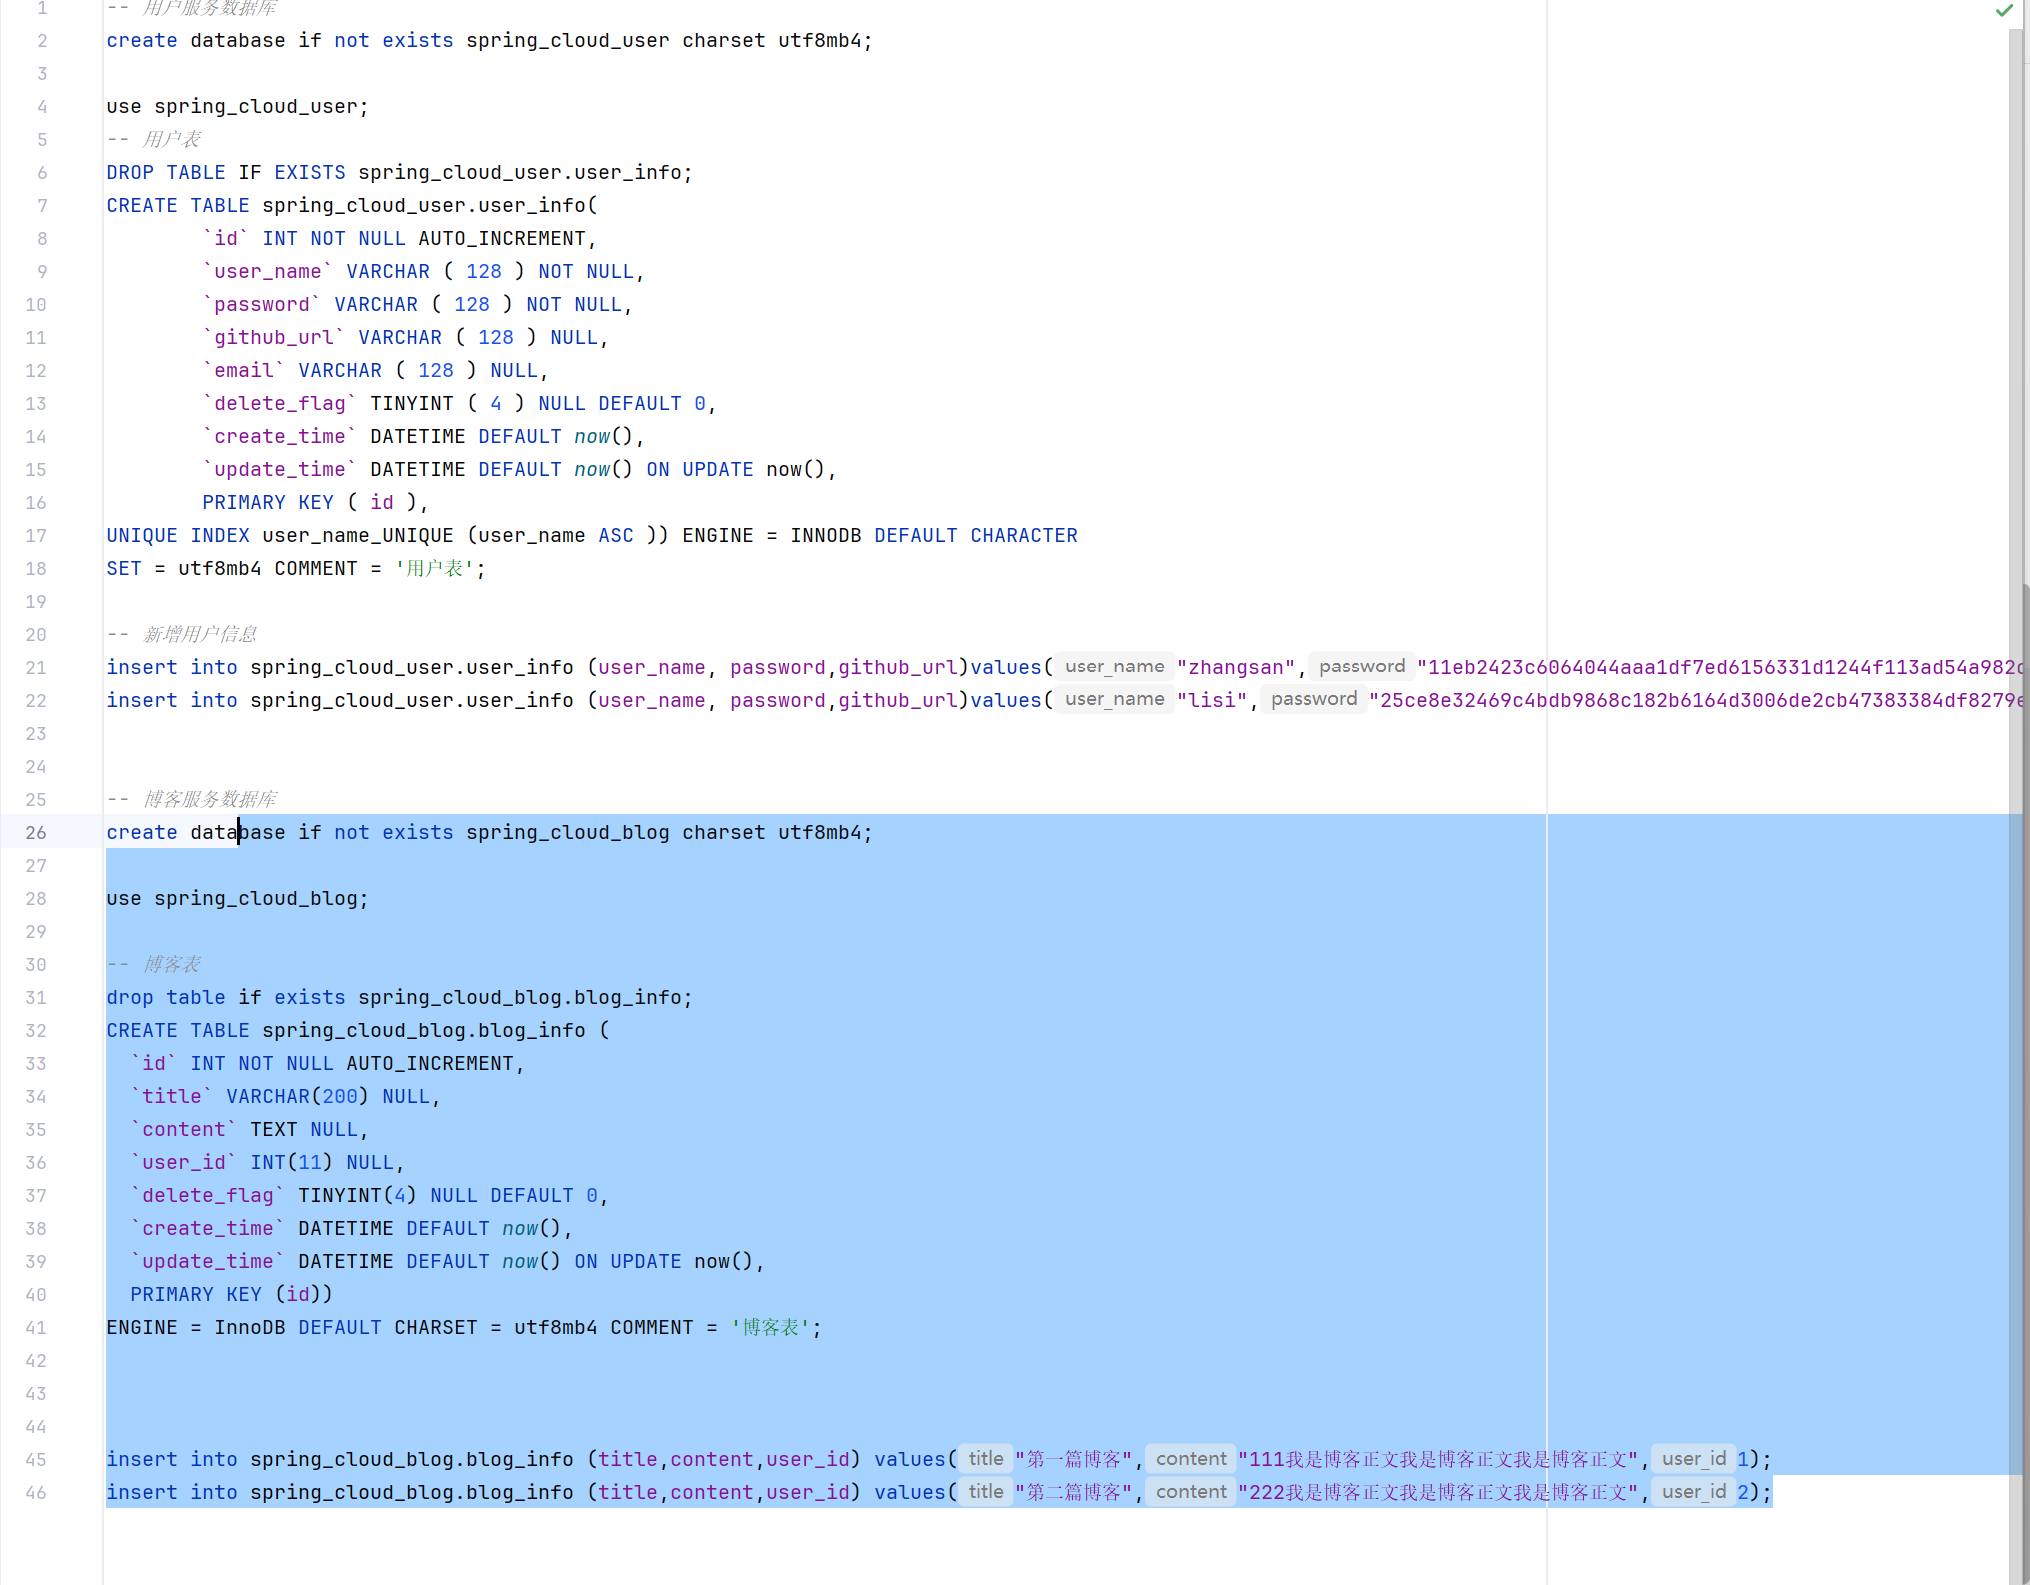This screenshot has width=2030, height=1585.
Task: Place cursor on "zhangsan" string literal
Action: pos(1235,667)
